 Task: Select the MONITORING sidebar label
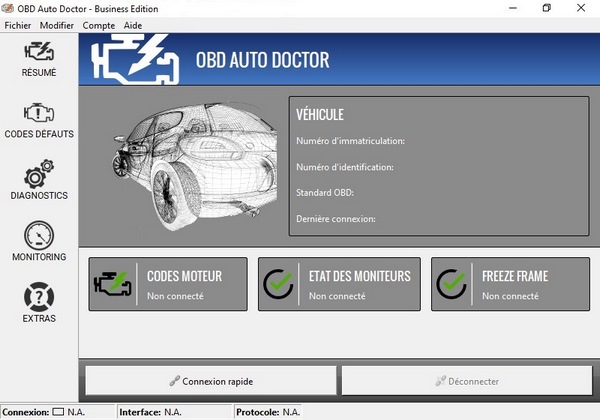[x=39, y=257]
